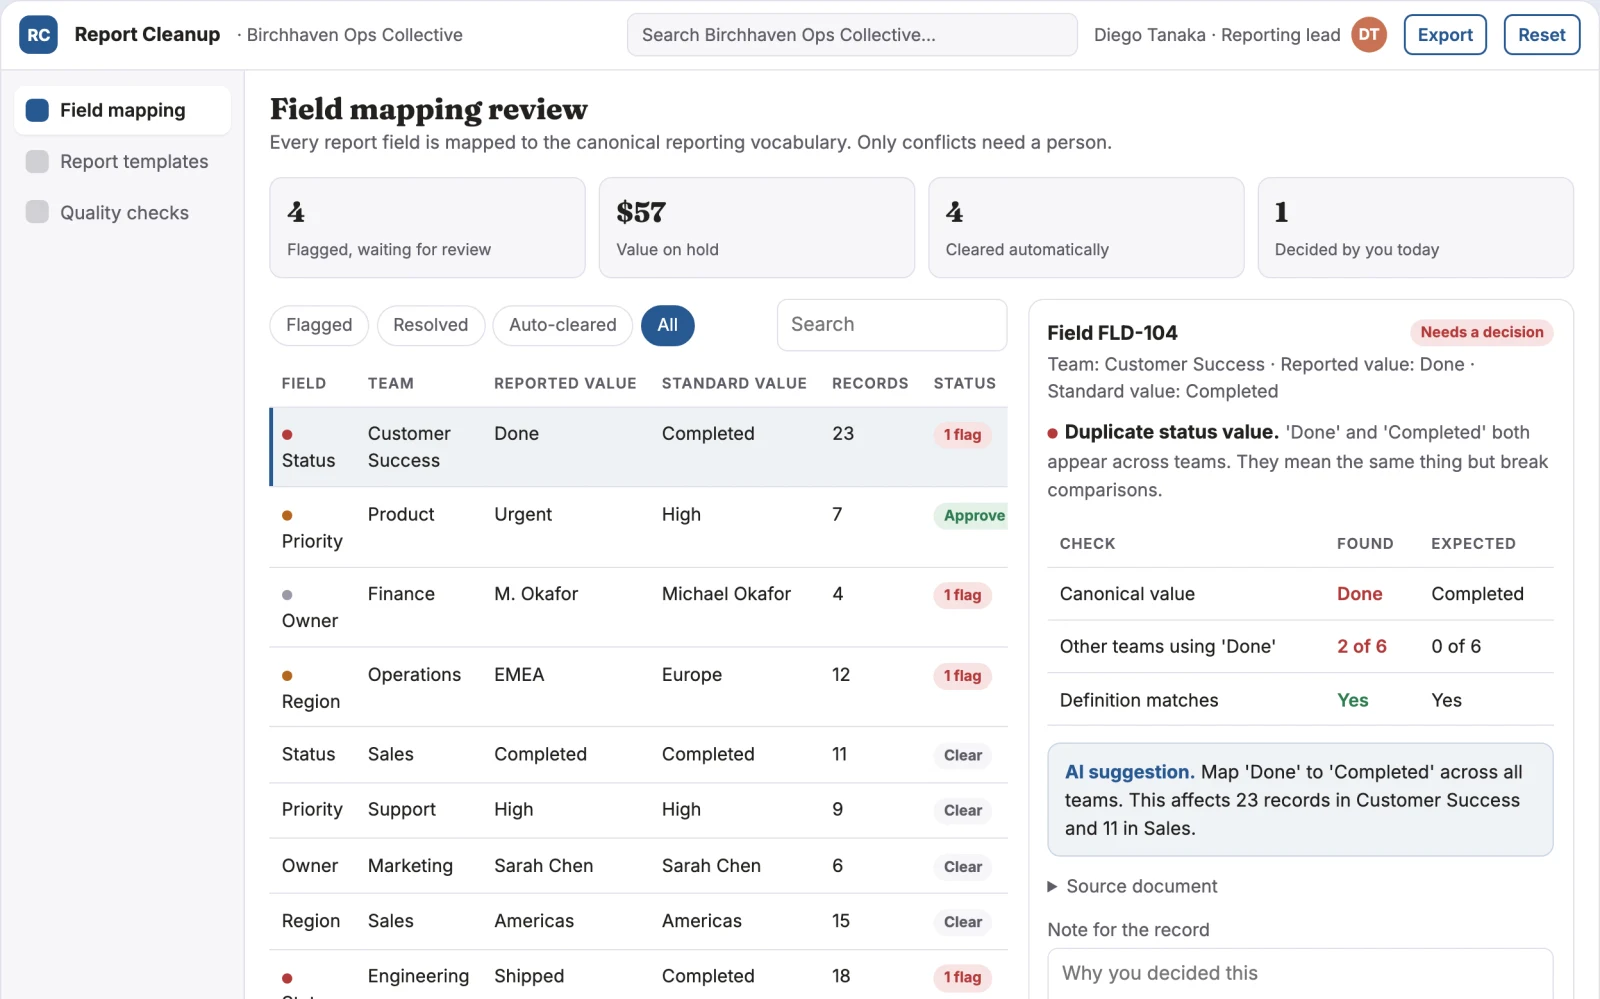Viewport: 1600px width, 999px height.
Task: Focus the table Search field
Action: [x=892, y=325]
